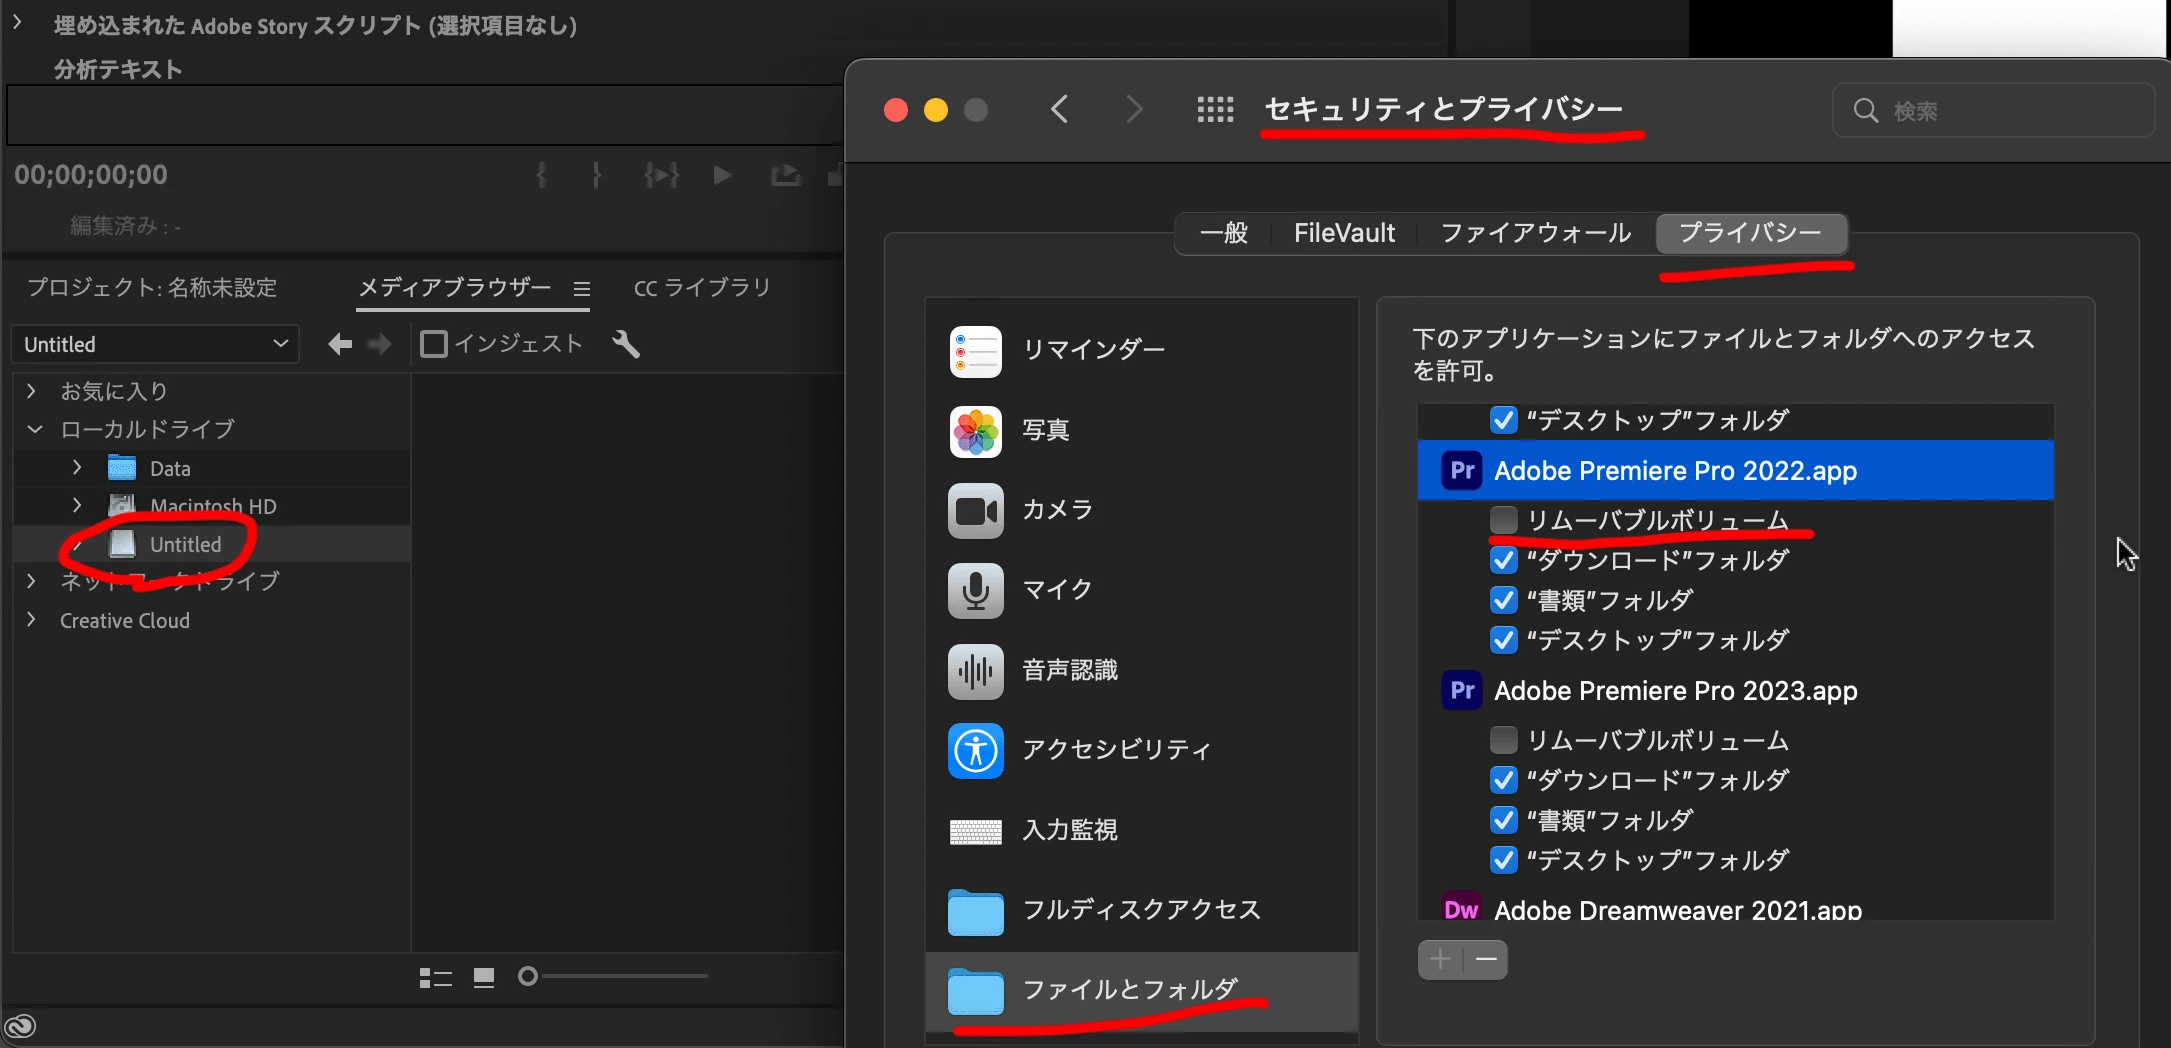Open the Project panel tab

click(x=152, y=288)
